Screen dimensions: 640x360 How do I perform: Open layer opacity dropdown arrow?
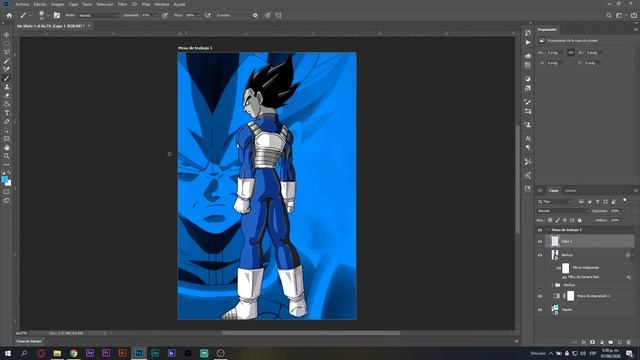(622, 211)
